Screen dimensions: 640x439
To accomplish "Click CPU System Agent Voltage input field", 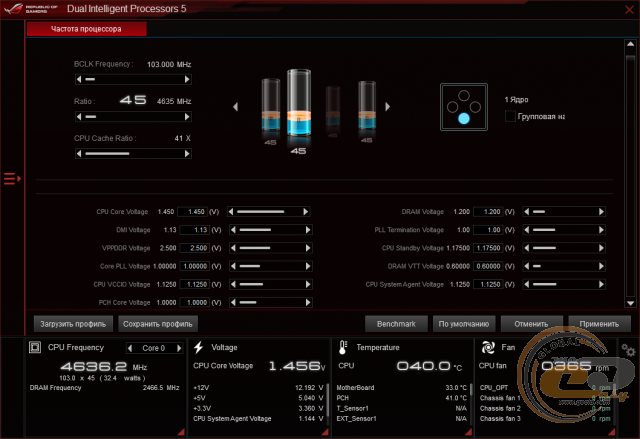I will (x=488, y=284).
